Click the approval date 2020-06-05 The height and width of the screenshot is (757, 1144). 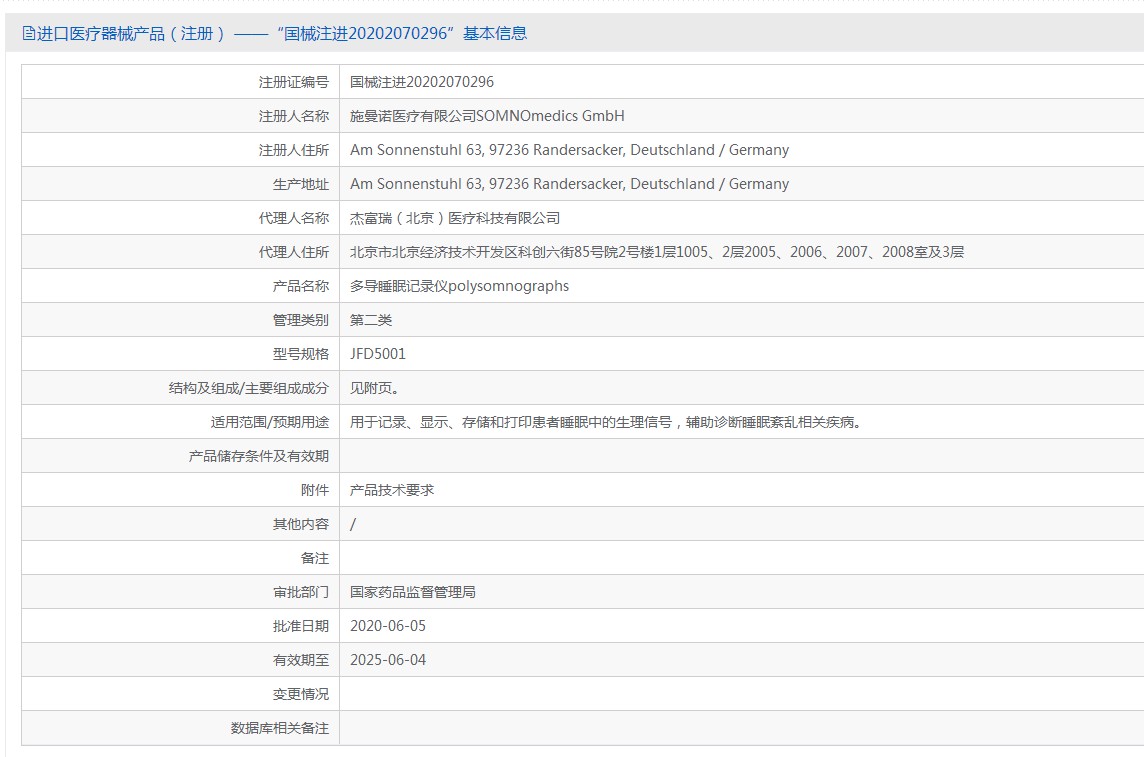(x=387, y=626)
